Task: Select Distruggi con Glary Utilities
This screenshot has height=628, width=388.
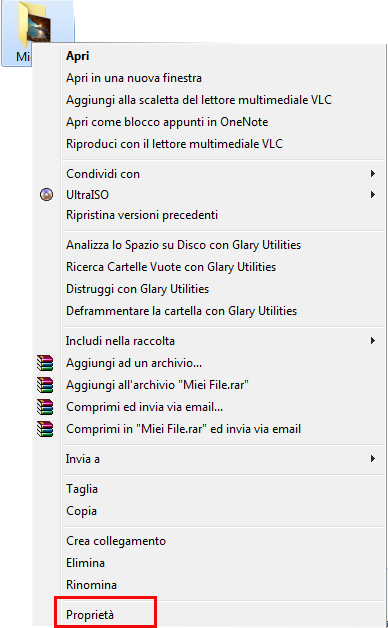Action: [x=137, y=289]
